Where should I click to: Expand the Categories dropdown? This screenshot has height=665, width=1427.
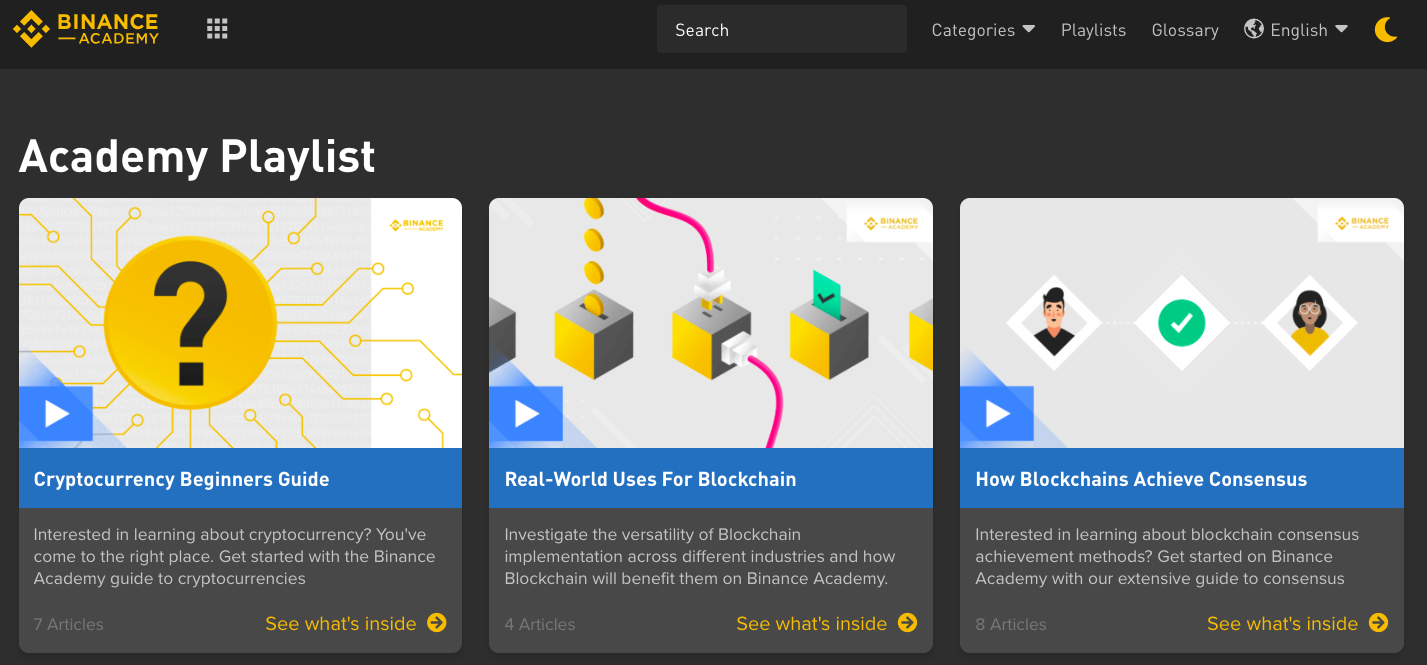pos(983,30)
